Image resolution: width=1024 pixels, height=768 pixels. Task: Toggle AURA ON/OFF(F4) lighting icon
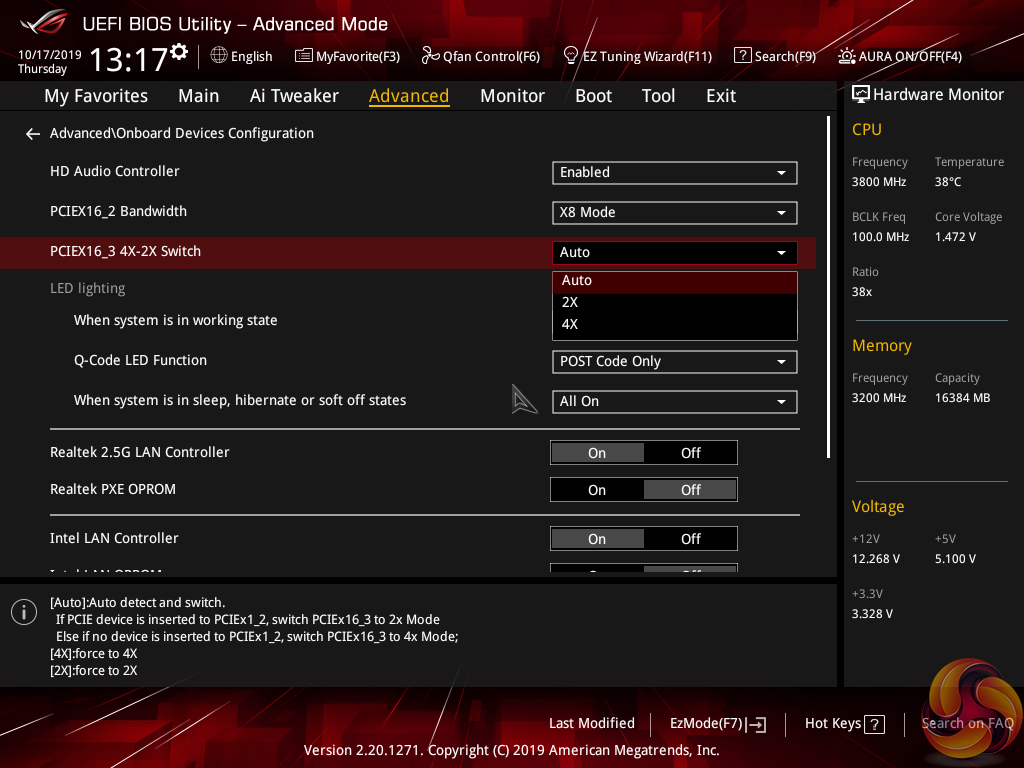[x=847, y=56]
